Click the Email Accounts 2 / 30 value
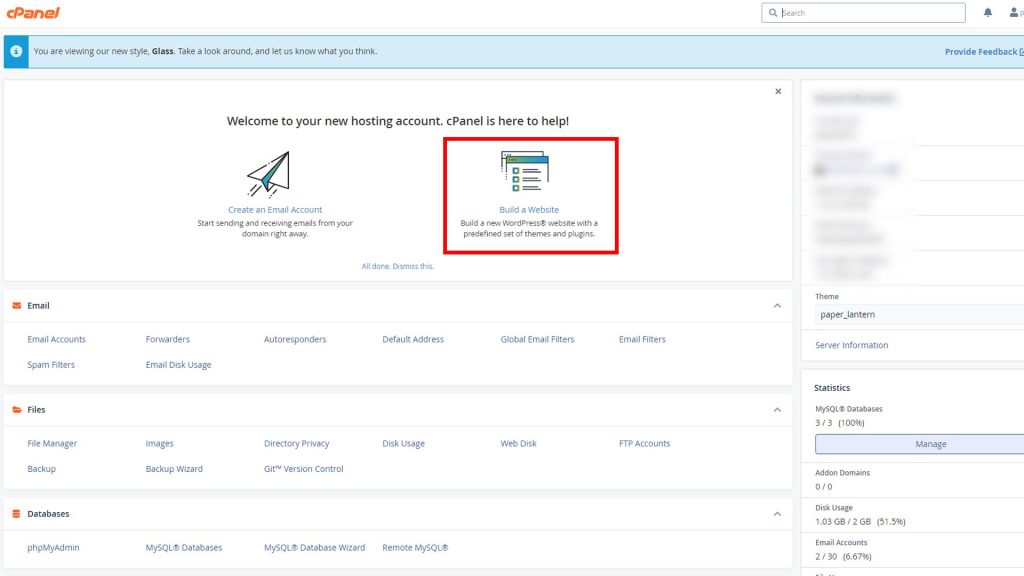Image resolution: width=1024 pixels, height=576 pixels. point(843,557)
